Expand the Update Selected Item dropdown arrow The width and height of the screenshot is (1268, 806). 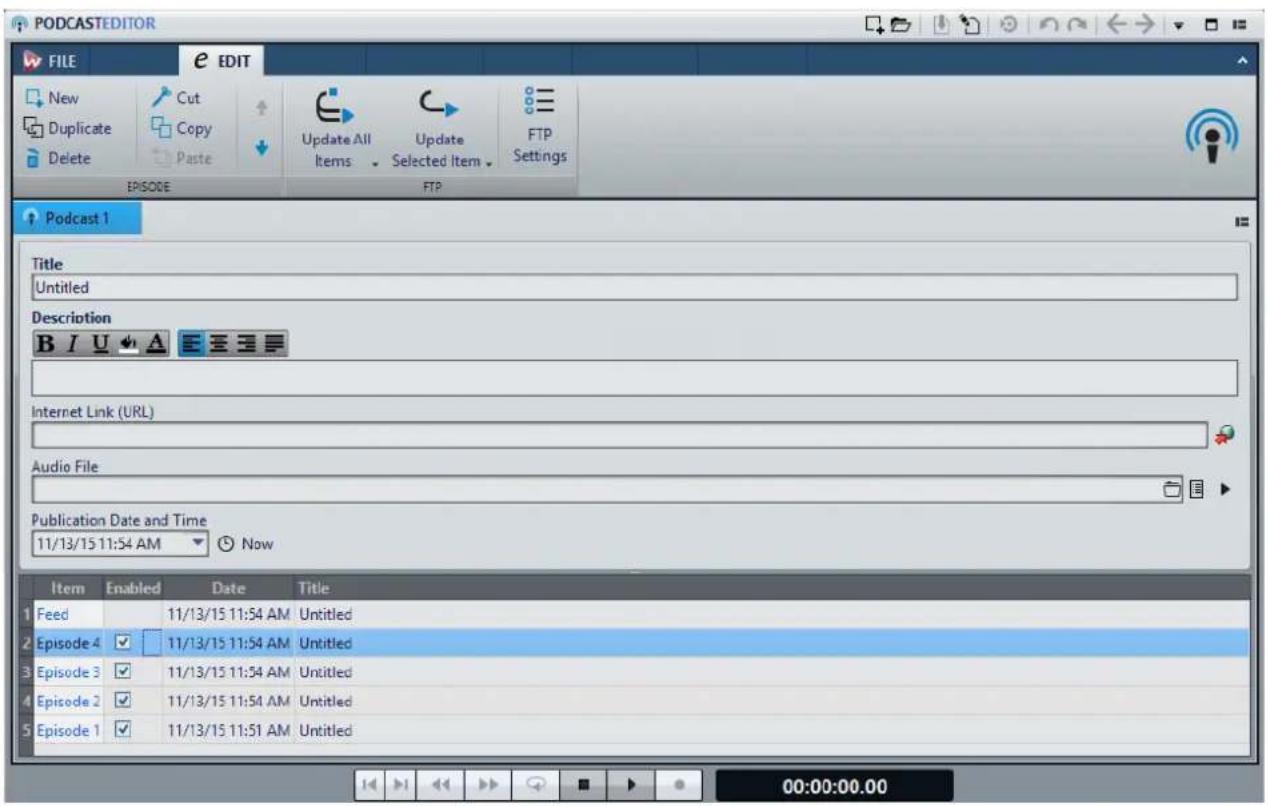pos(491,163)
